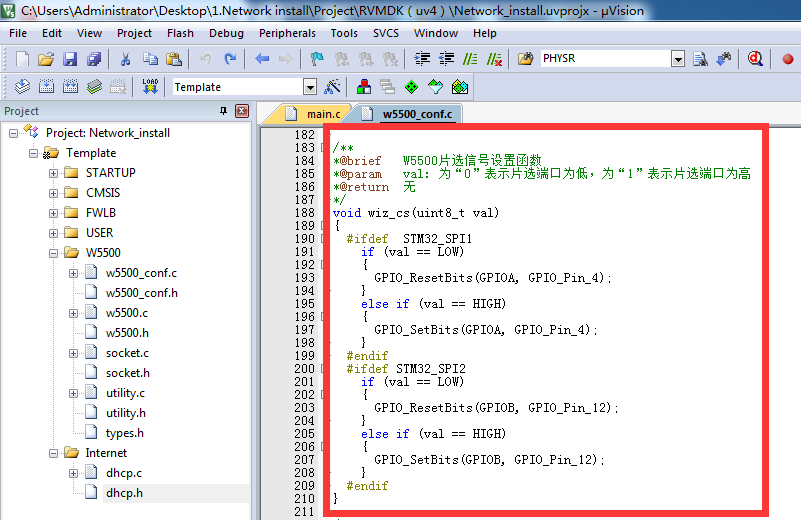Image resolution: width=801 pixels, height=520 pixels.
Task: Uncomment the selected lines
Action: pos(494,59)
